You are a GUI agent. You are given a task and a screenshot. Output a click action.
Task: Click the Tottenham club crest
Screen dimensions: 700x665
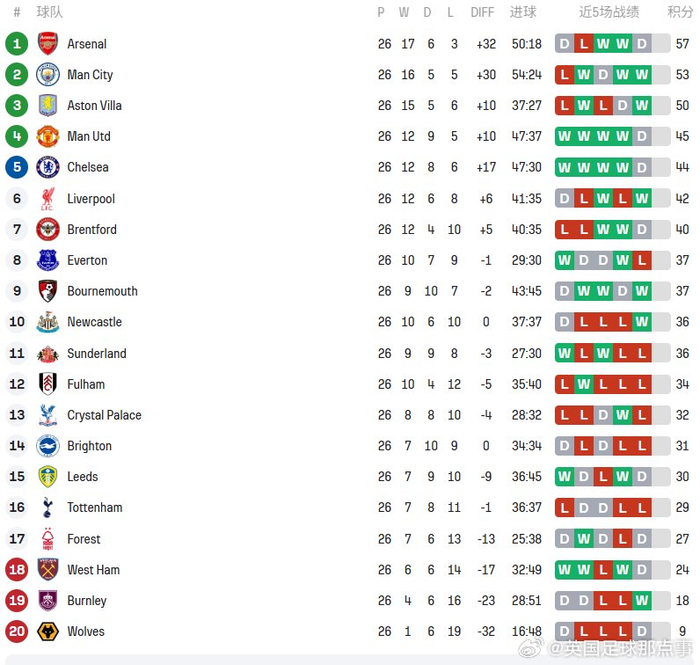[x=47, y=508]
